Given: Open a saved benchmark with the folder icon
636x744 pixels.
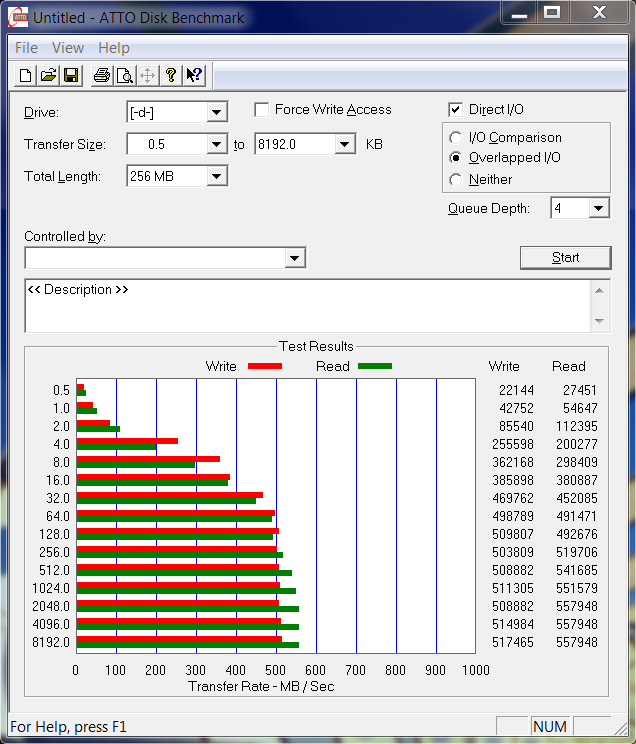Looking at the screenshot, I should click(x=48, y=76).
